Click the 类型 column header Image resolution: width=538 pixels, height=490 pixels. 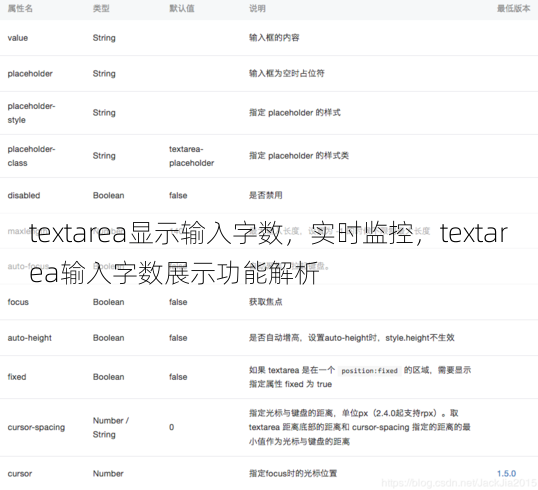101,9
